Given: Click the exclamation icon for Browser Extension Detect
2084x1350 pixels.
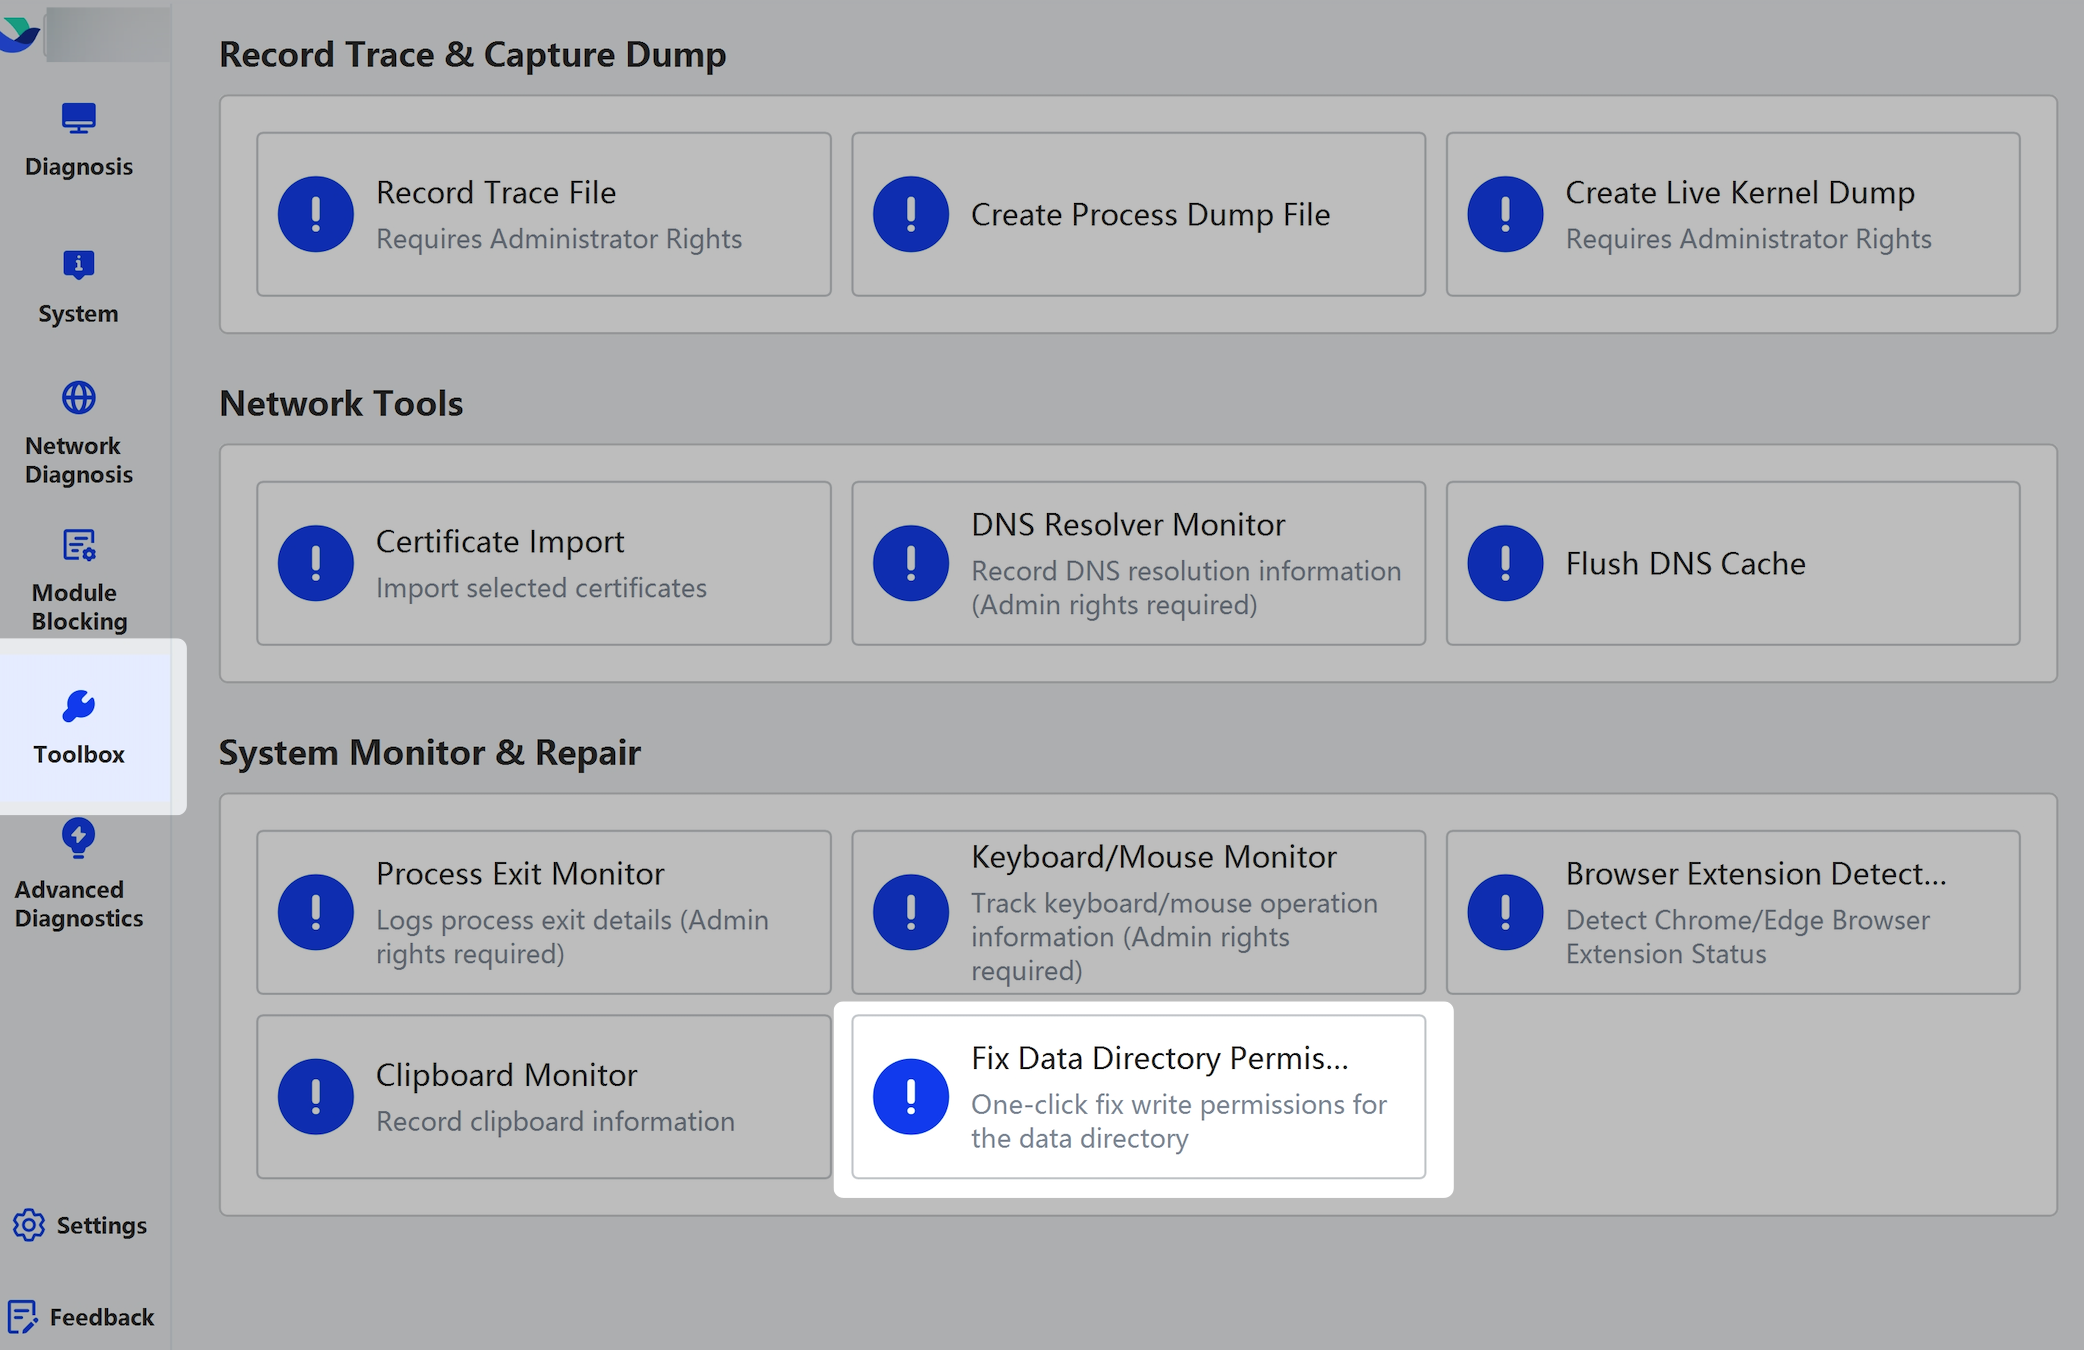Looking at the screenshot, I should [x=1505, y=912].
